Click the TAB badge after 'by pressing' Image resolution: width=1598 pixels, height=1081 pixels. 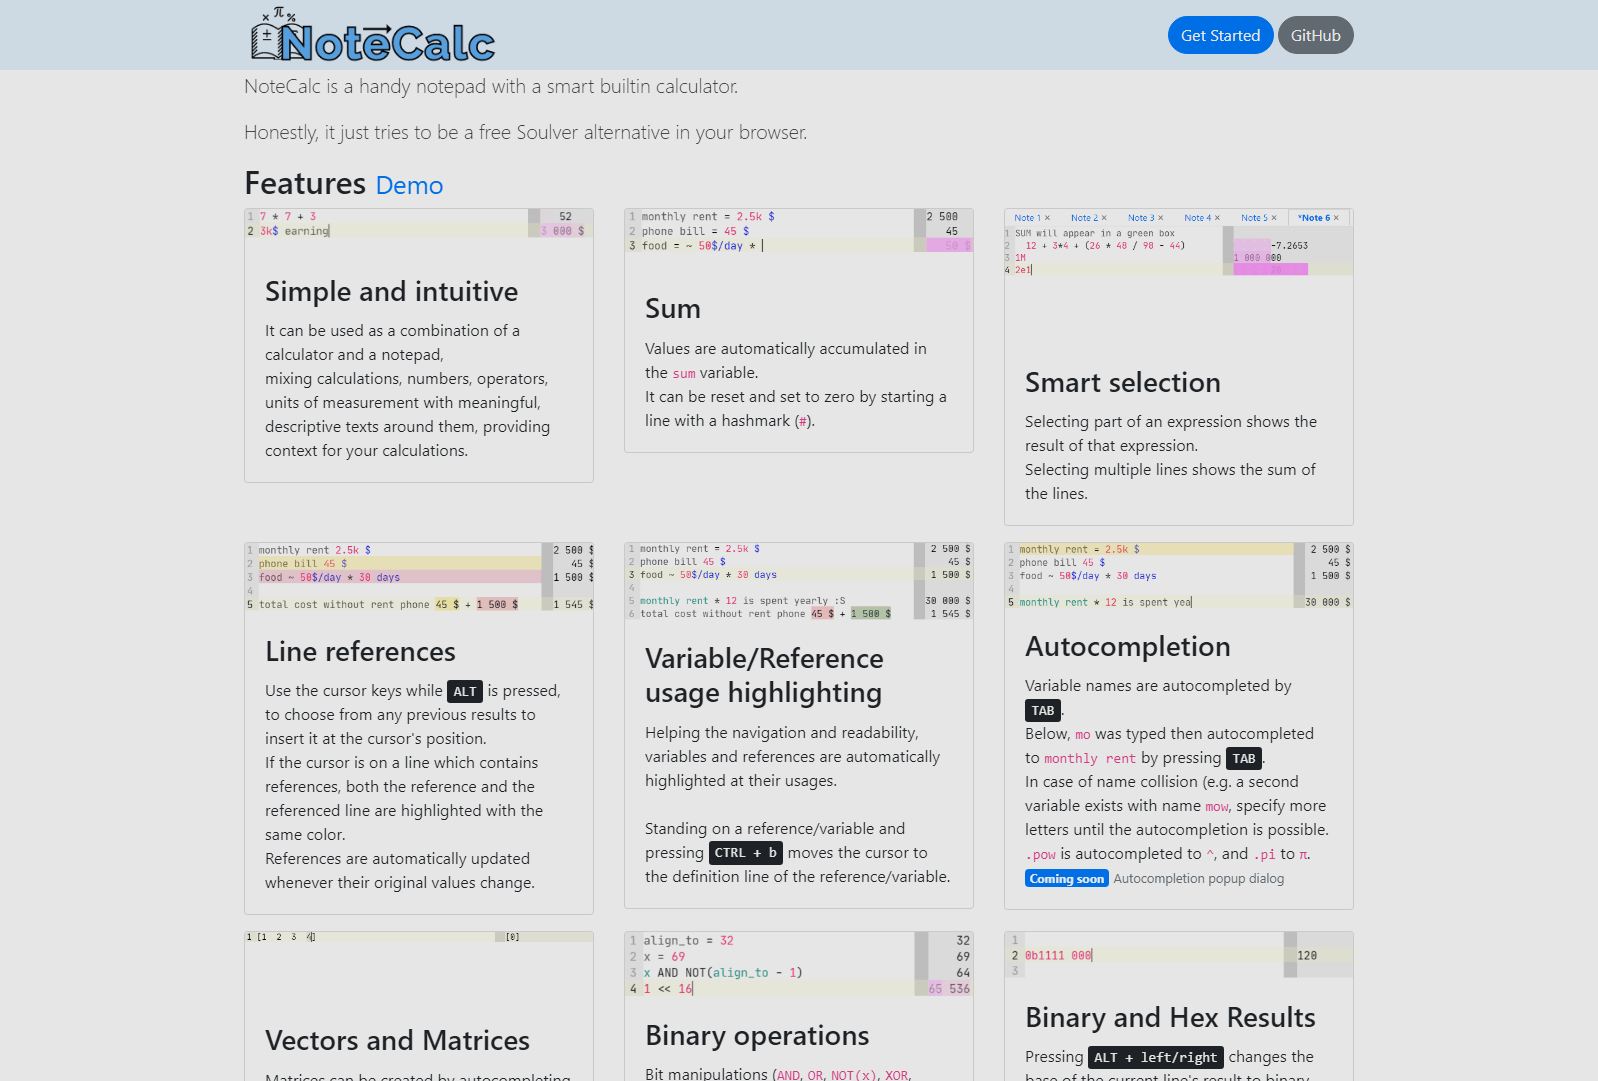tap(1244, 758)
